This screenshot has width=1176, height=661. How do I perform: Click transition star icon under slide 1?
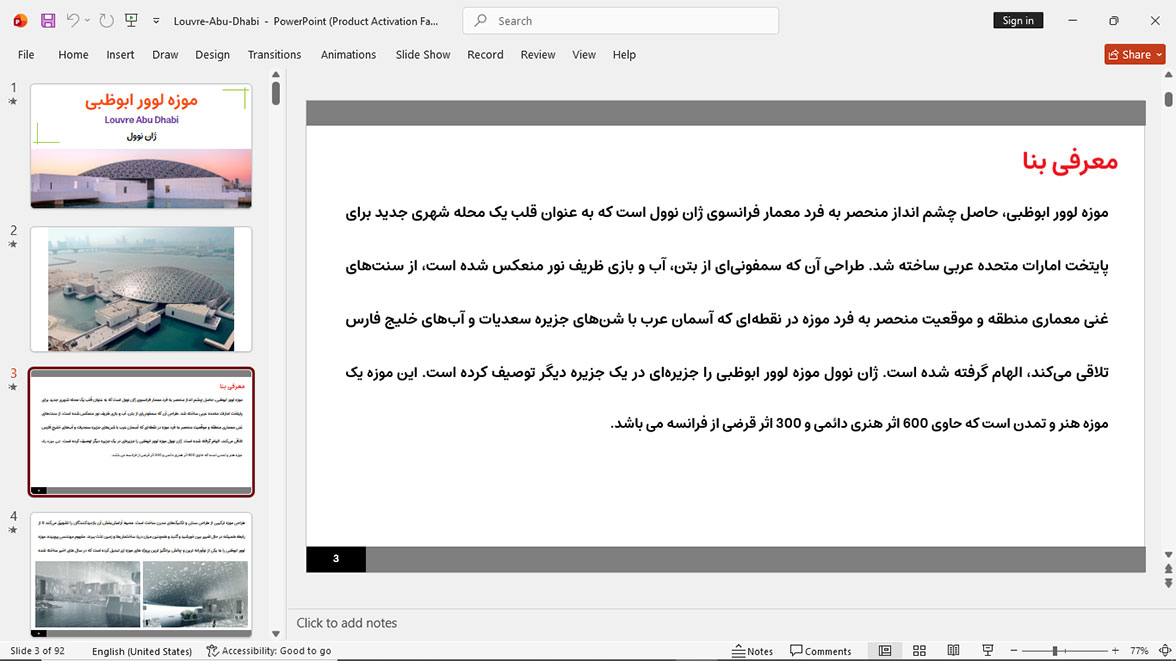pos(13,101)
